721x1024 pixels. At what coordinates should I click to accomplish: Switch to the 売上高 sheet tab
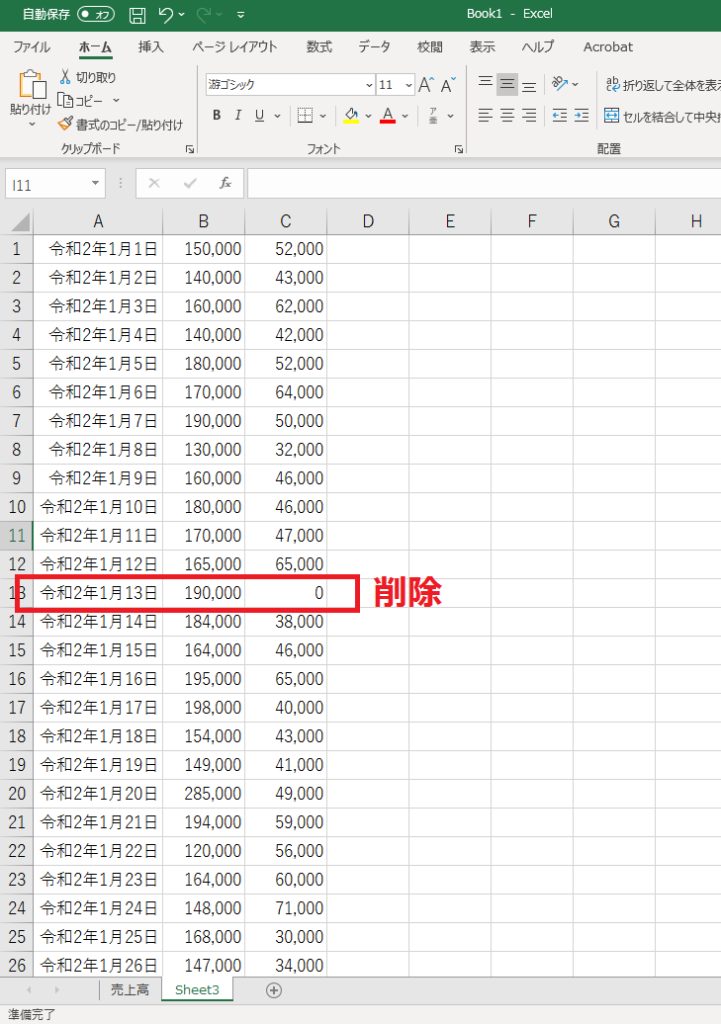coord(129,990)
